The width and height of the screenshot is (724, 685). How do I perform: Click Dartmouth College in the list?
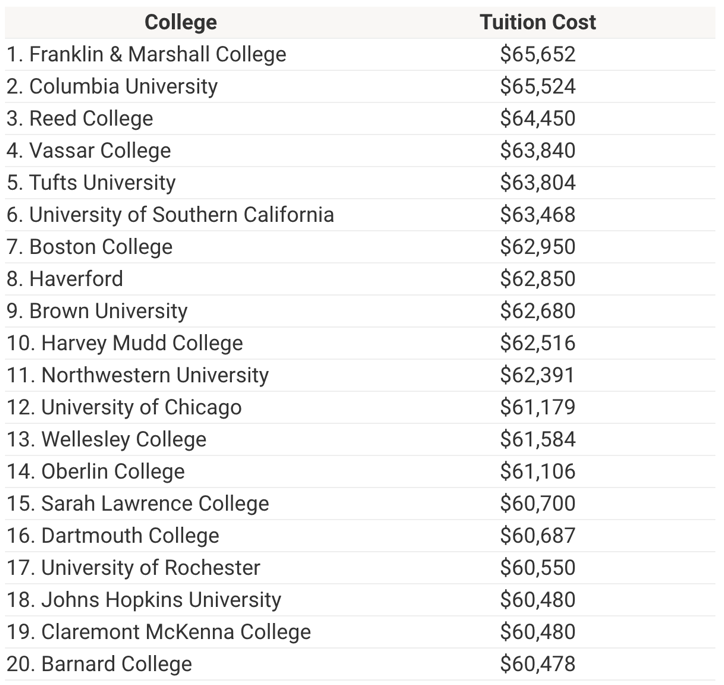[x=112, y=535]
